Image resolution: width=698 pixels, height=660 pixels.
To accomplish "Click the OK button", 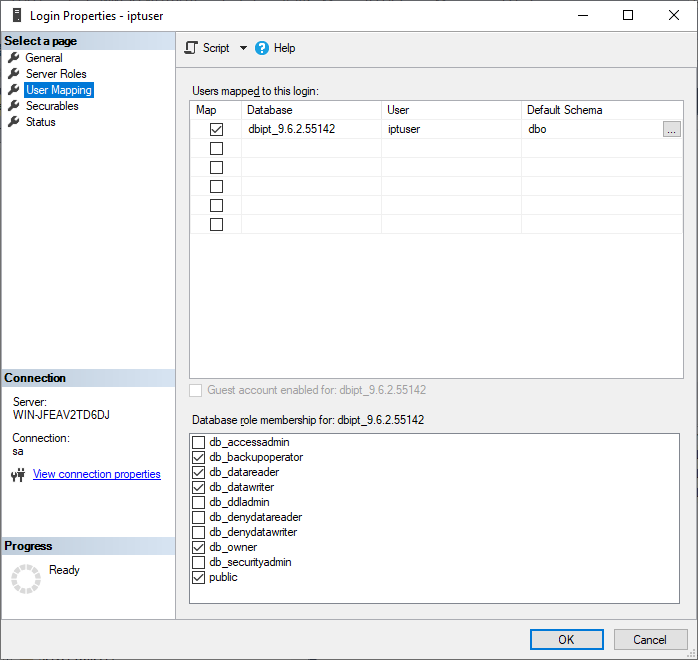I will (567, 640).
